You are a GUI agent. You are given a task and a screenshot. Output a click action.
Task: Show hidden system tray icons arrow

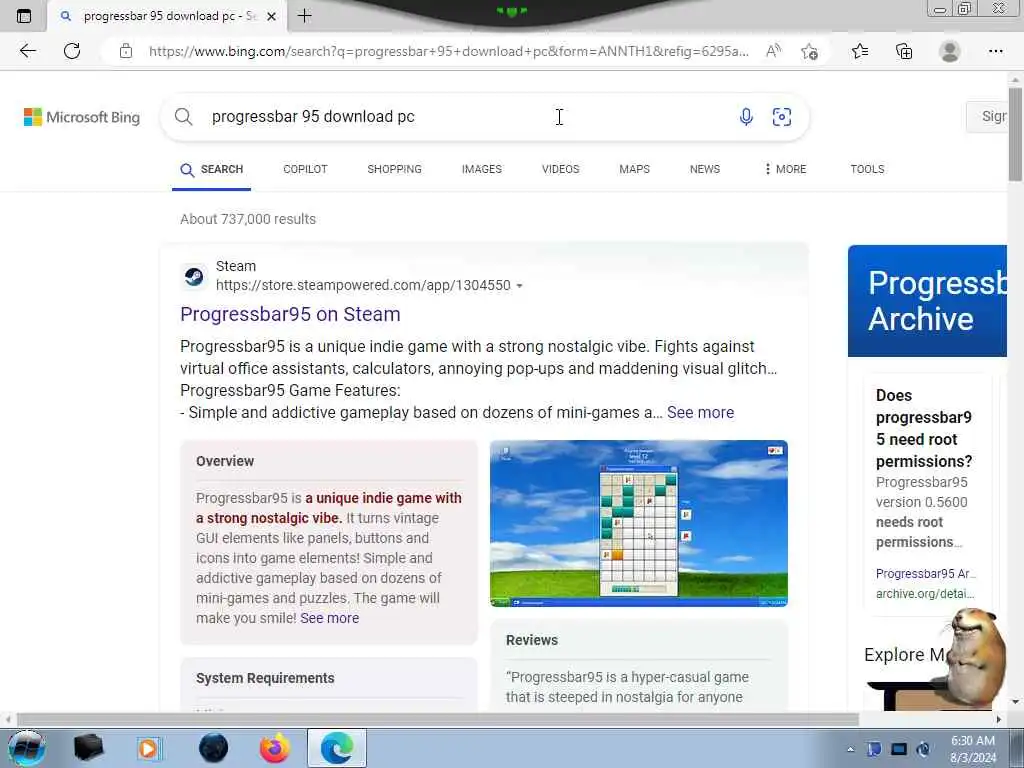(x=850, y=749)
